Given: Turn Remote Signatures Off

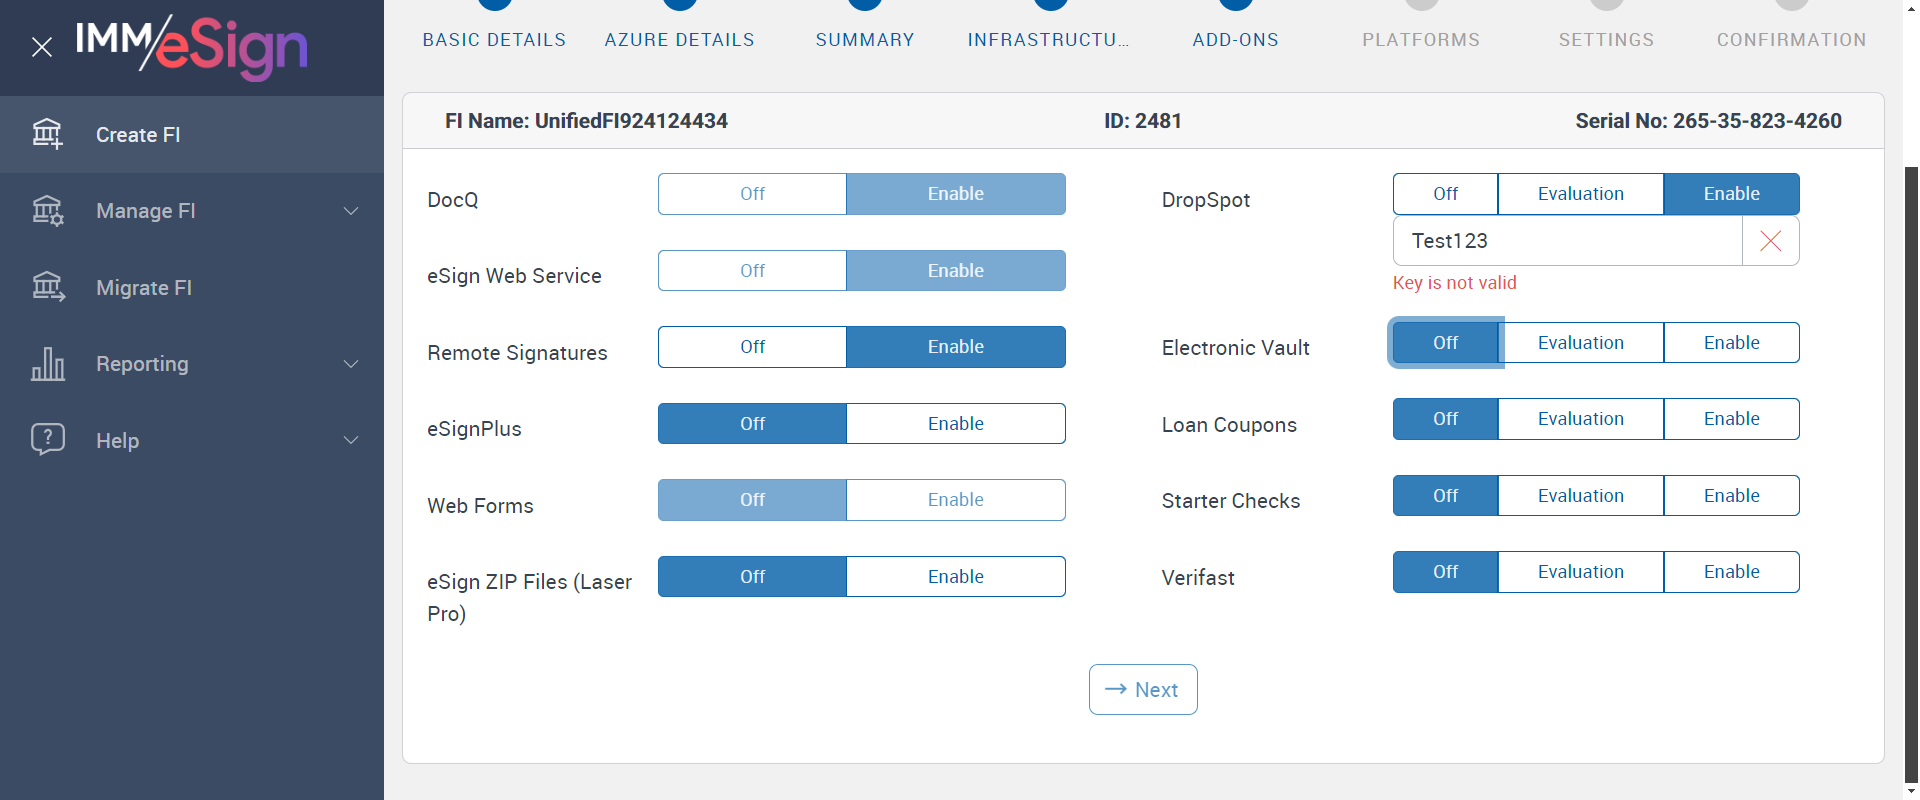Looking at the screenshot, I should 752,347.
